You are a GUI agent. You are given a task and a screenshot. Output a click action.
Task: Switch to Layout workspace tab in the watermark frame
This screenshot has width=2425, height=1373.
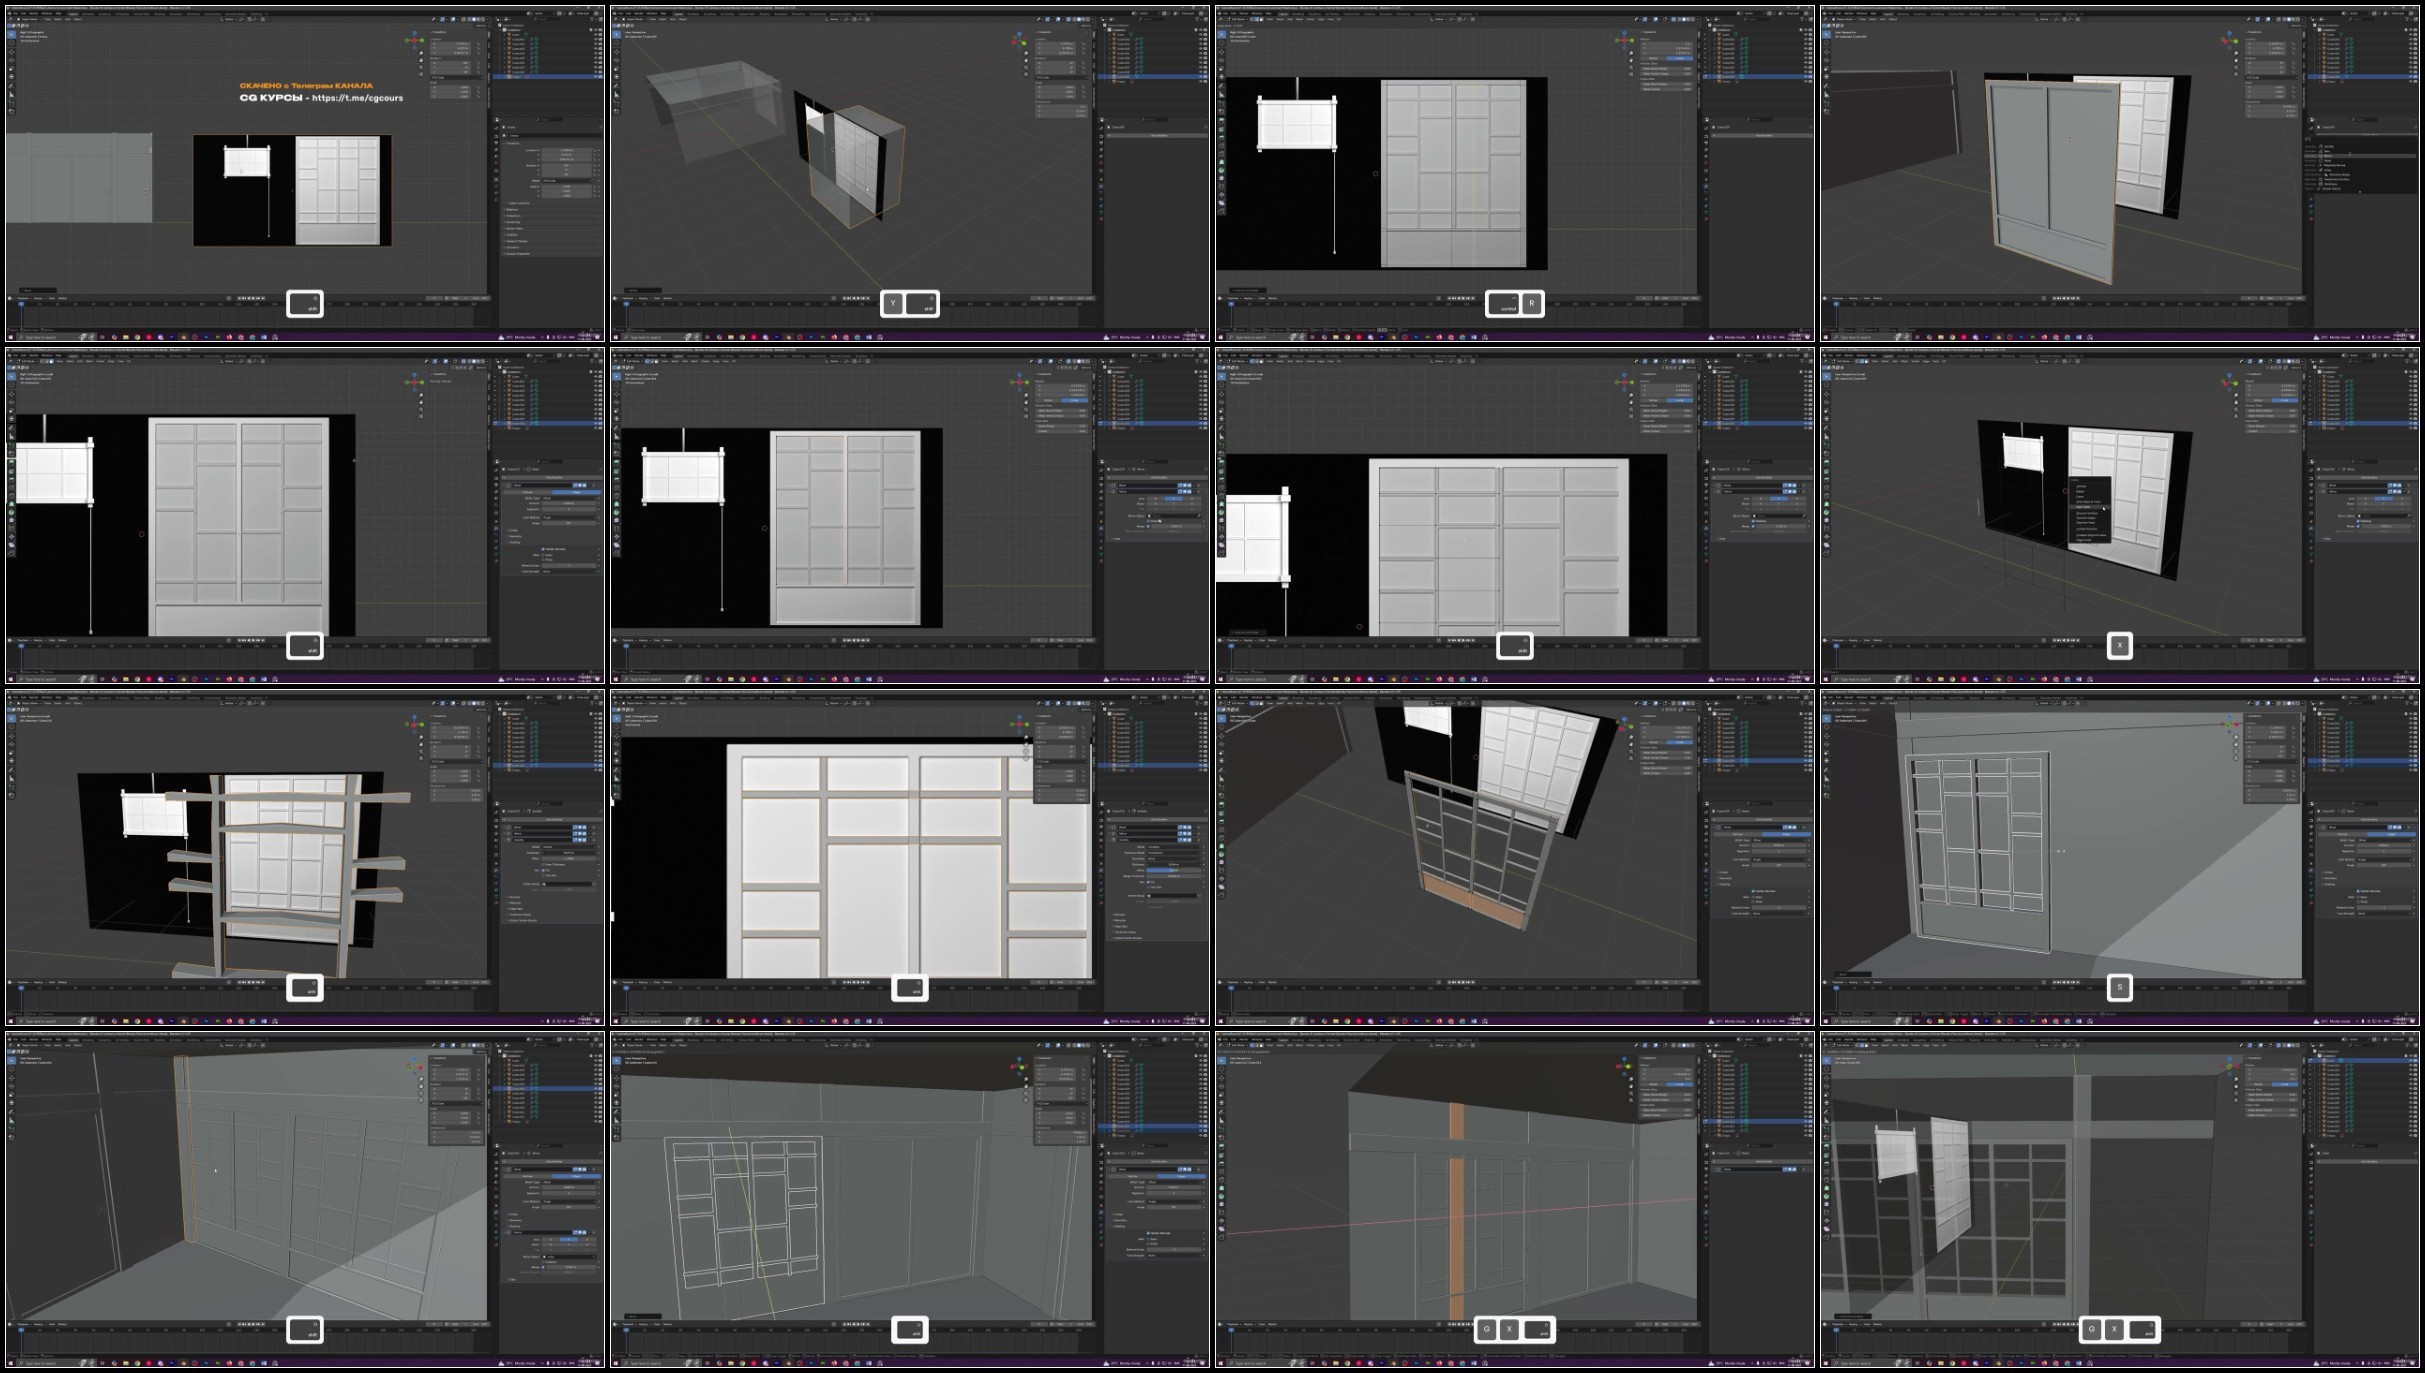coord(73,14)
